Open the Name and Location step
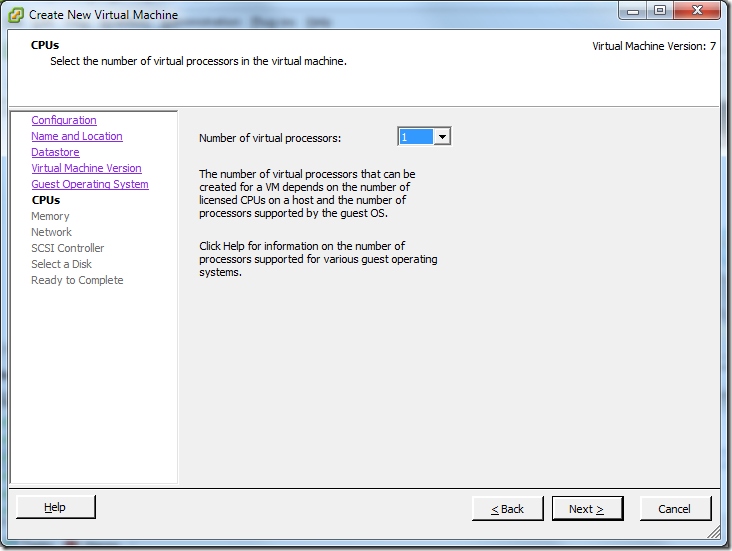The height and width of the screenshot is (551, 732). [x=77, y=136]
